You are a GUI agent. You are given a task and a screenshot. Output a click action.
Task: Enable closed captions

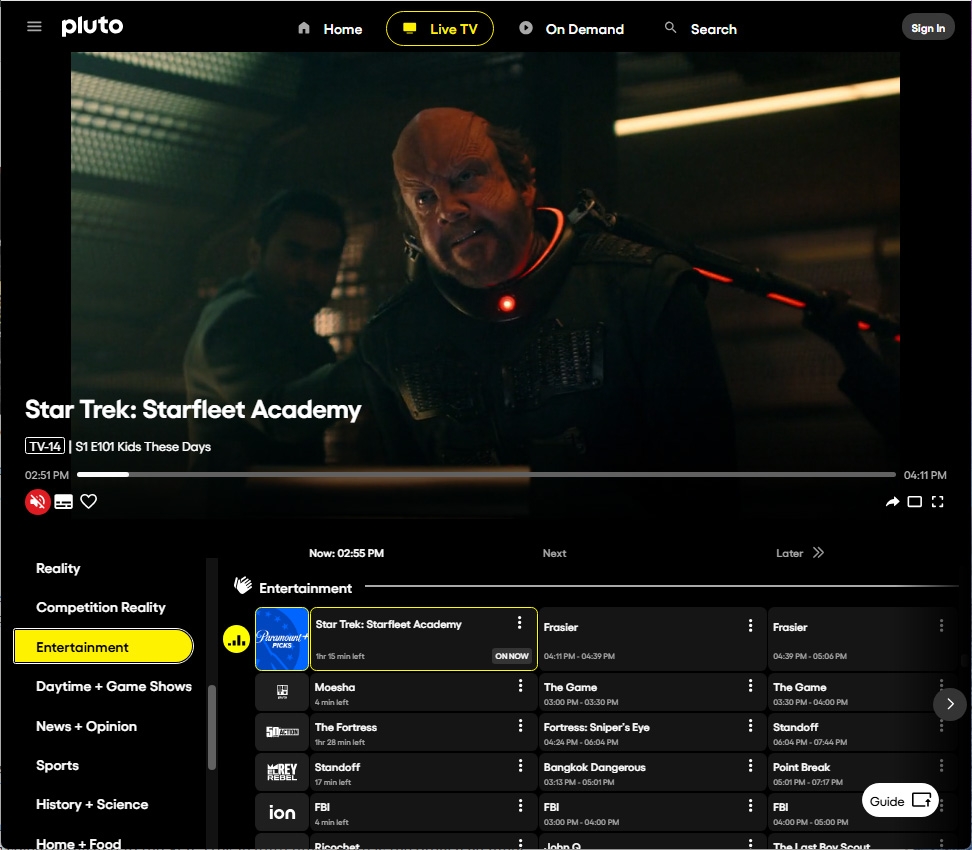[63, 501]
